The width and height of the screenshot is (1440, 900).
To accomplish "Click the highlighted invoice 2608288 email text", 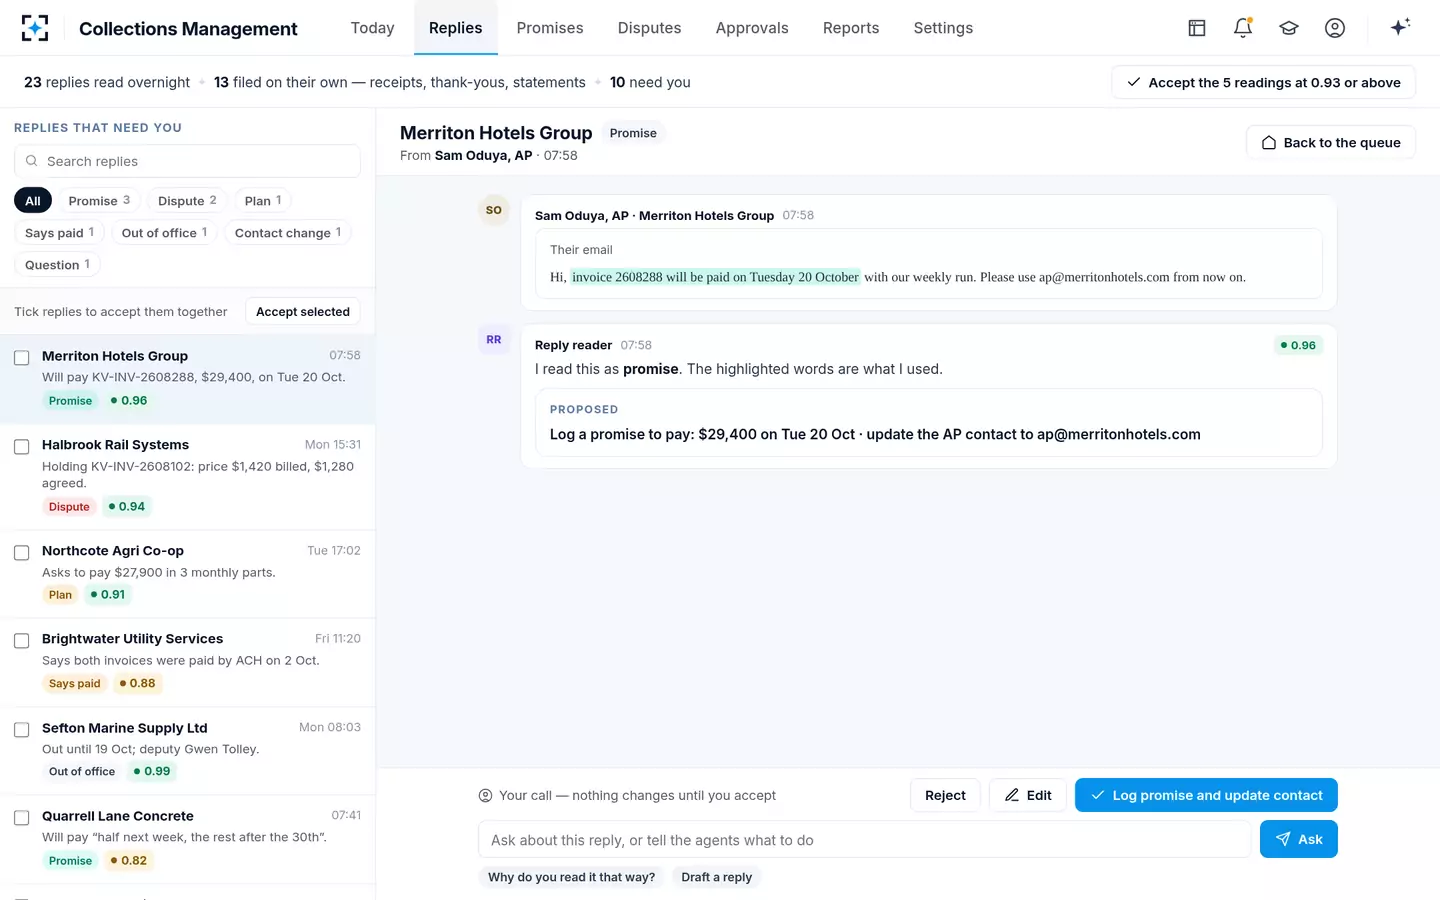I will click(x=715, y=277).
